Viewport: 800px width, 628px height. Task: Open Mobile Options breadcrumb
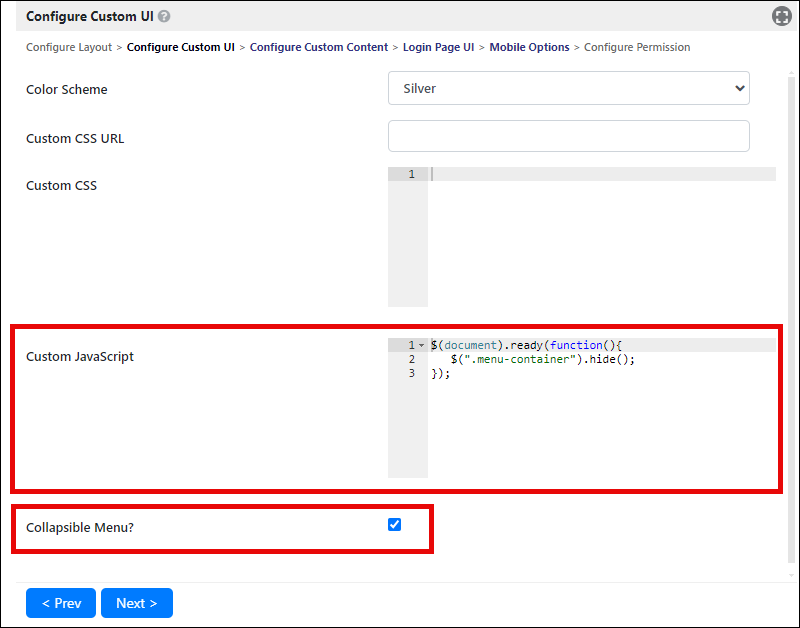(529, 47)
